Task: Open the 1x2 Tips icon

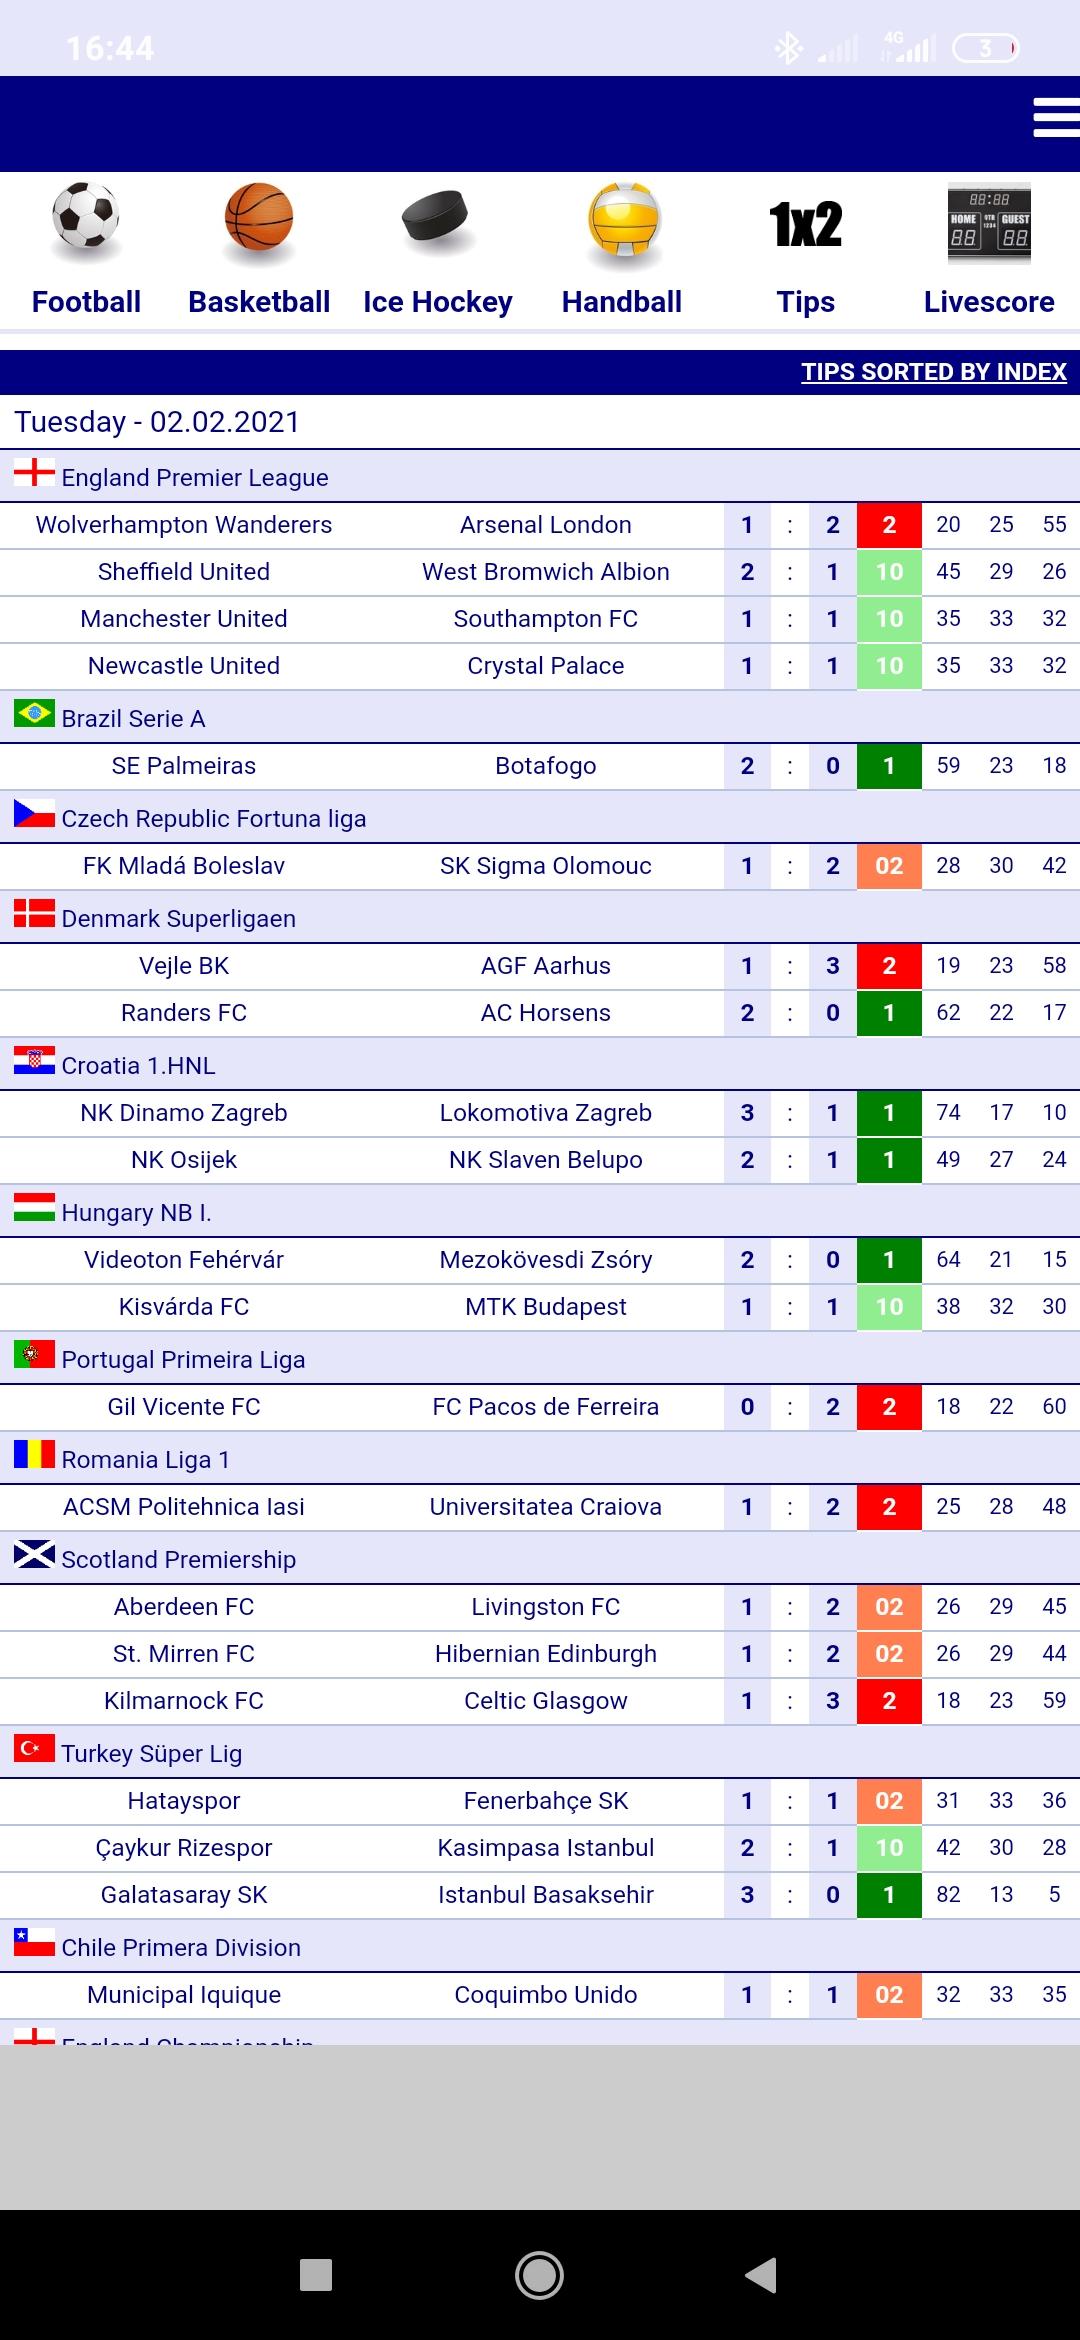Action: (806, 224)
